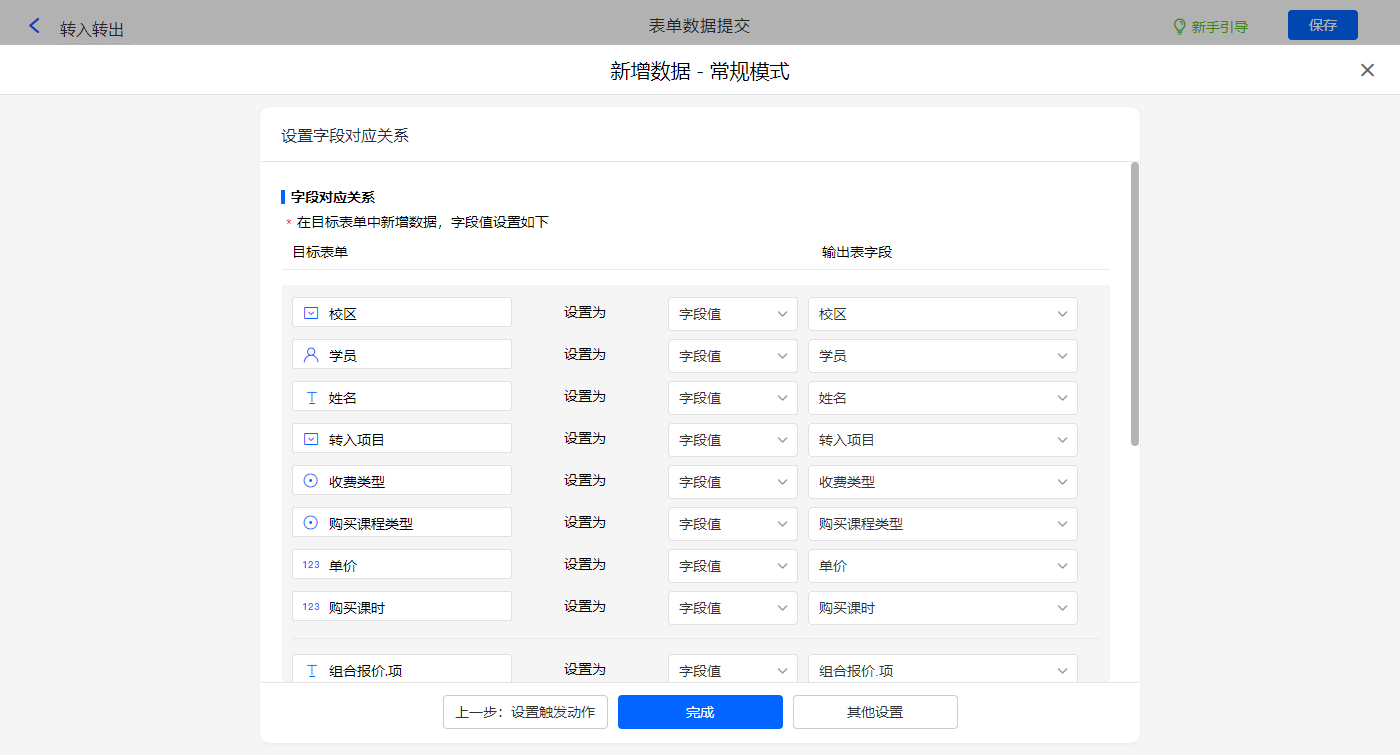Screen dimensions: 1400x755
Task: Open the 字段值 type dropdown for 校区 row
Action: coord(732,314)
